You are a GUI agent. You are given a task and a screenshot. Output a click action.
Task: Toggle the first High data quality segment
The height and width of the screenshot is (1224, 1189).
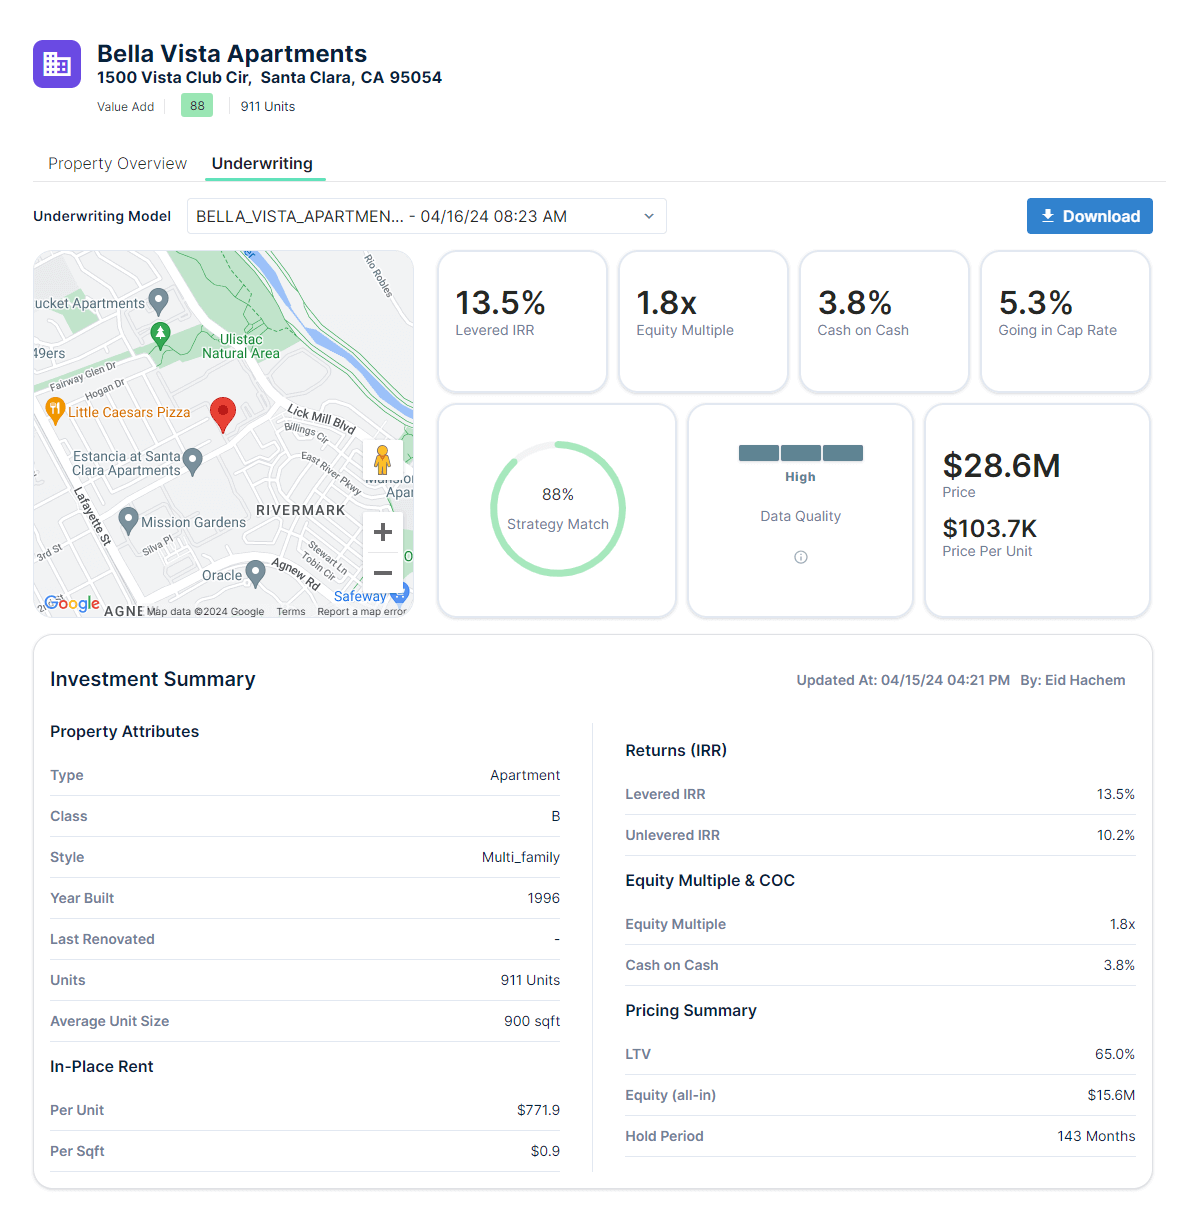[x=758, y=452]
